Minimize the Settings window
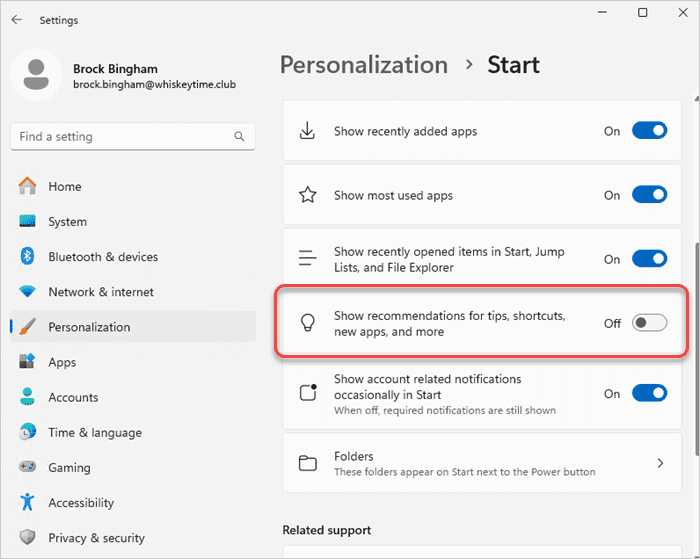700x559 pixels. point(602,13)
